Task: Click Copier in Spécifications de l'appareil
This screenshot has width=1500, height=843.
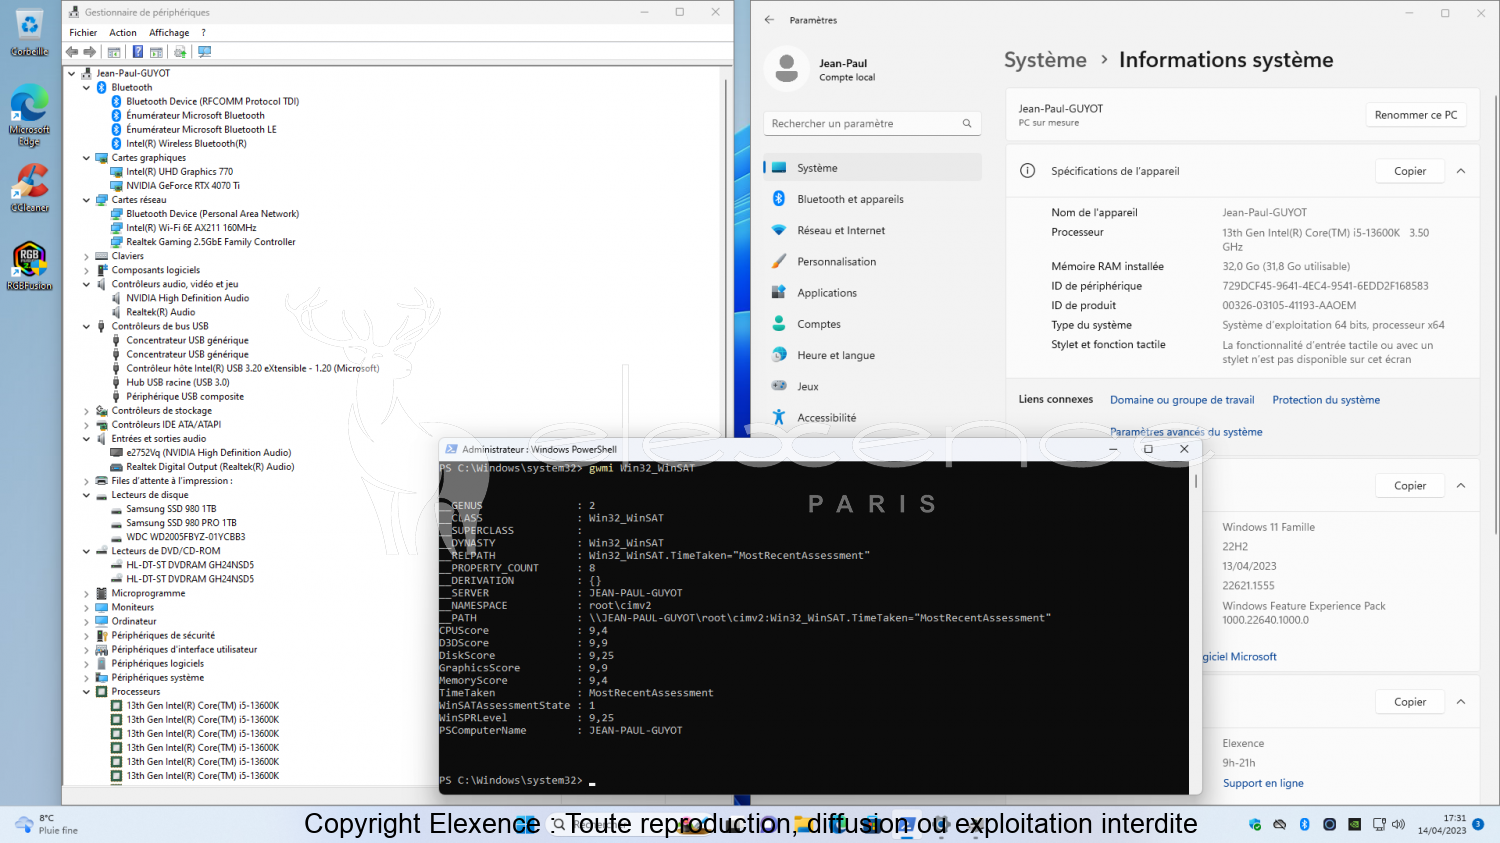Action: (x=1410, y=171)
